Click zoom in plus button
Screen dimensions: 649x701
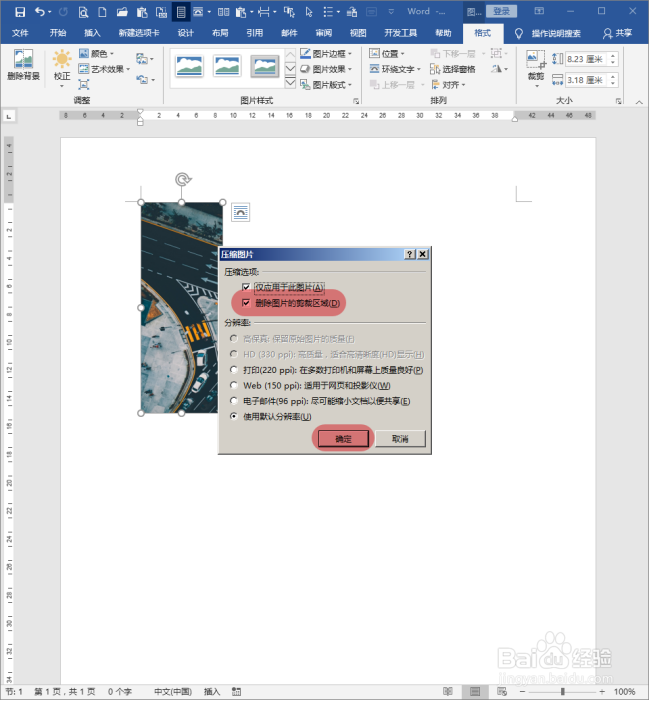(602, 692)
